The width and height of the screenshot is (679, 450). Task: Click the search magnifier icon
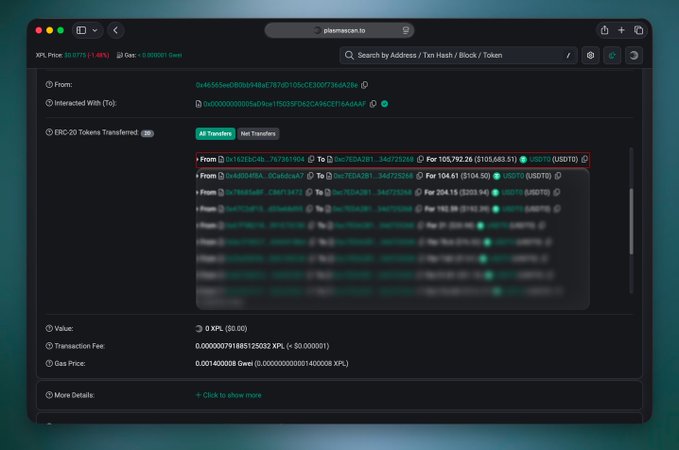tap(349, 55)
